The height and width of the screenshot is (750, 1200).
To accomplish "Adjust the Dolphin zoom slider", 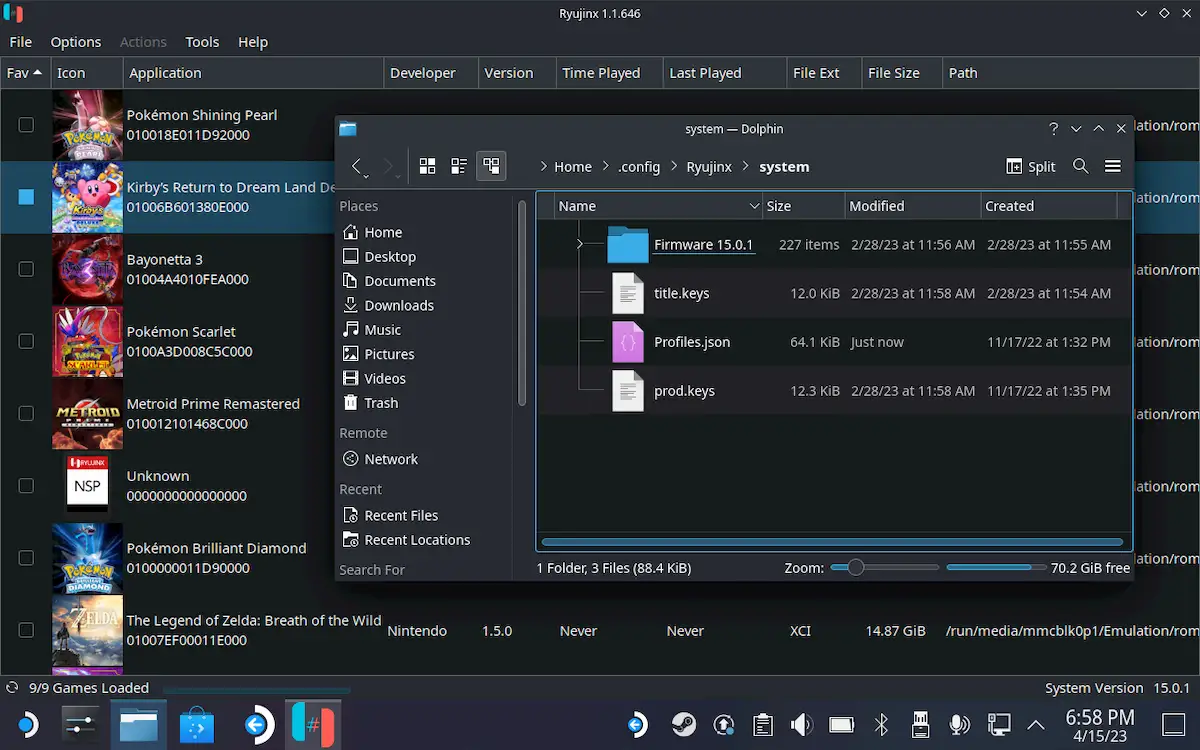I will point(855,567).
